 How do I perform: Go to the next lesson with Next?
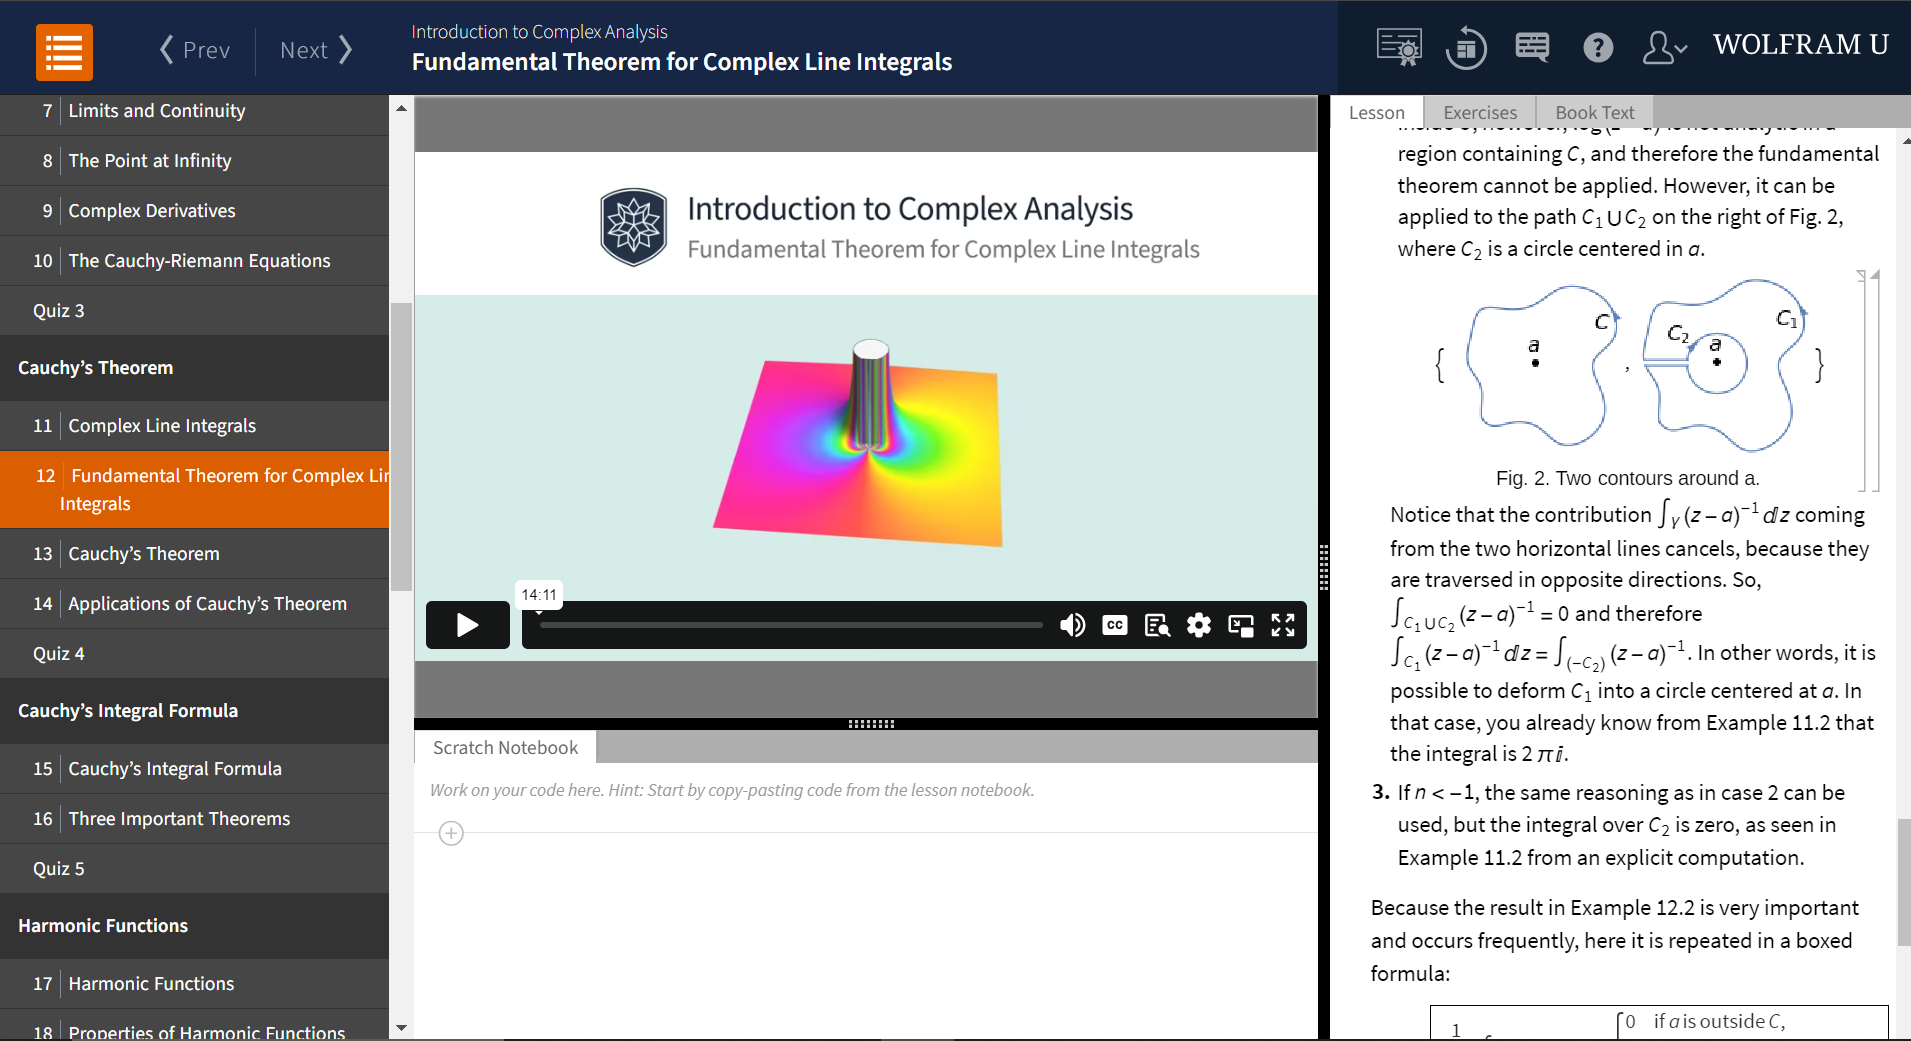tap(316, 50)
